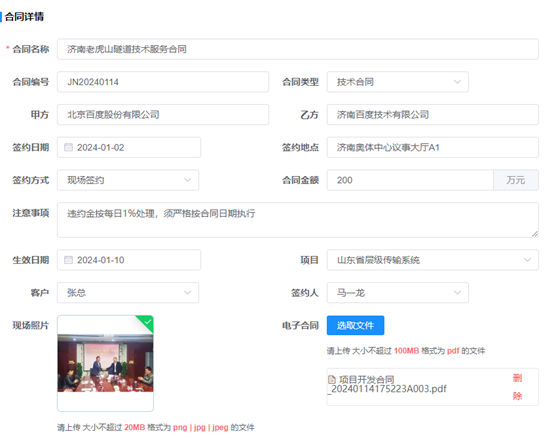Expand the 项目 dropdown 山东省层级传输系统

[x=432, y=260]
